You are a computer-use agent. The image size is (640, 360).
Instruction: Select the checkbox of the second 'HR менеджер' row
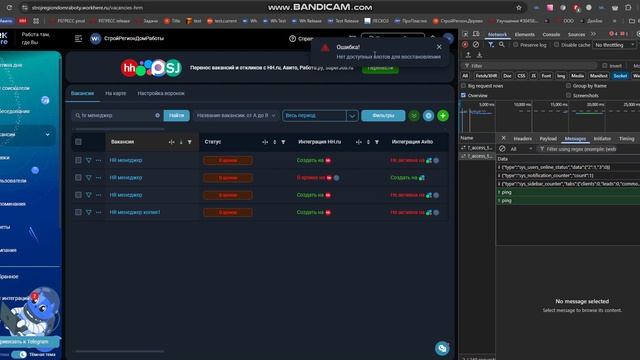point(78,178)
